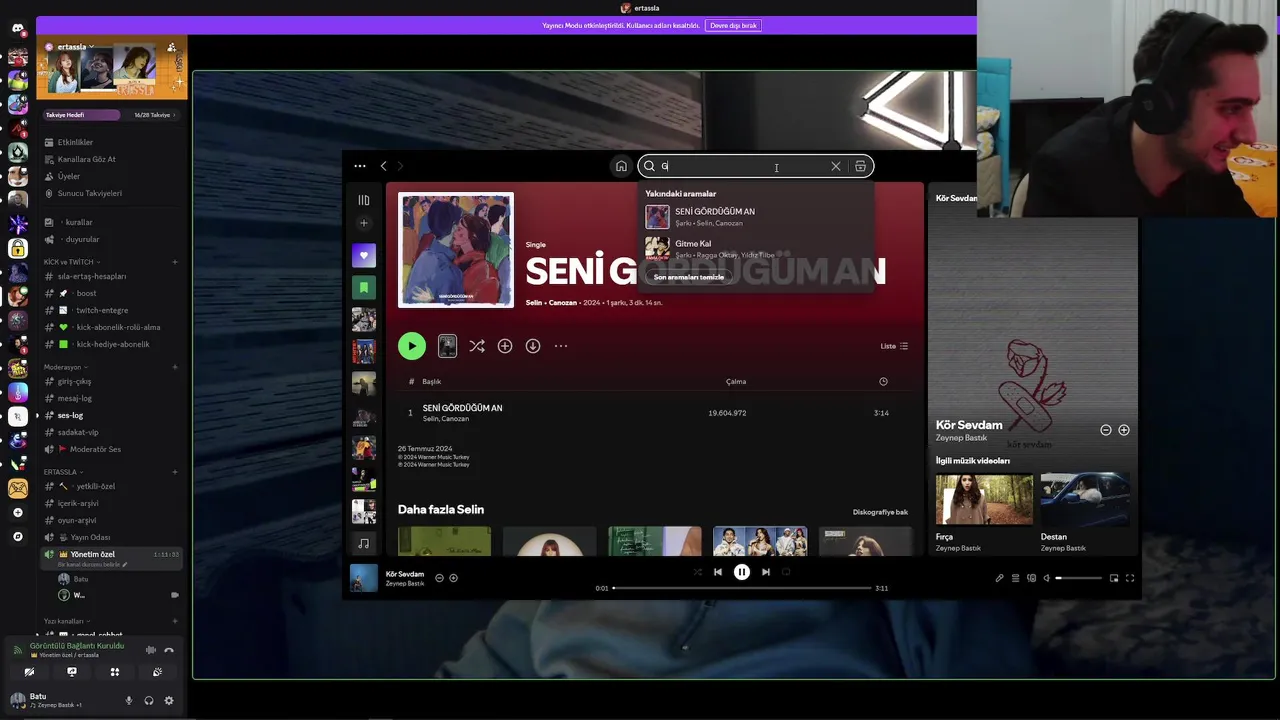This screenshot has width=1280, height=720.
Task: Add the single to library with plus circle
Action: 505,346
